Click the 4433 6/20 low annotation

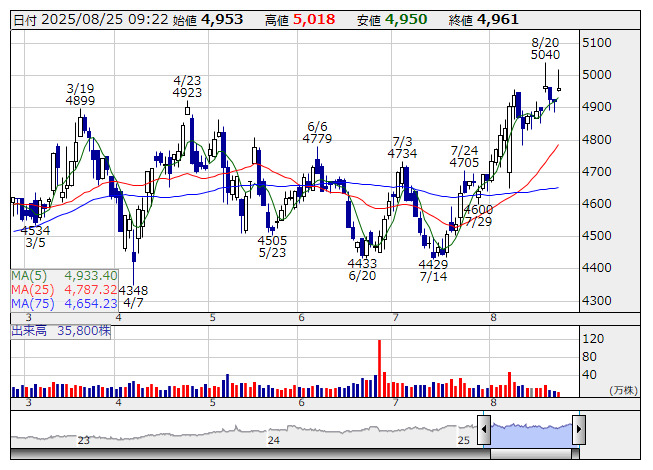point(362,269)
